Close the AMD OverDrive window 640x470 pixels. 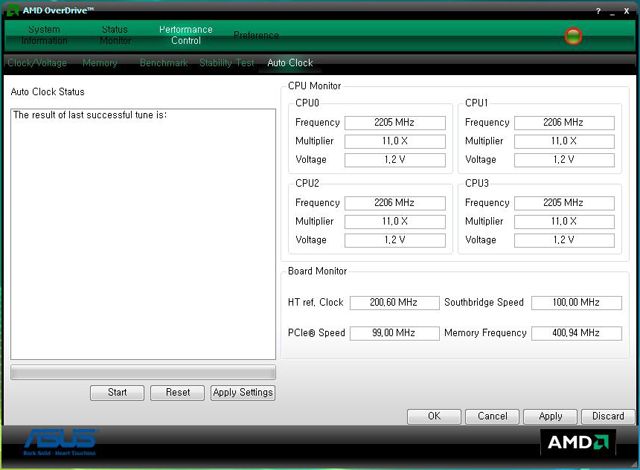click(627, 11)
